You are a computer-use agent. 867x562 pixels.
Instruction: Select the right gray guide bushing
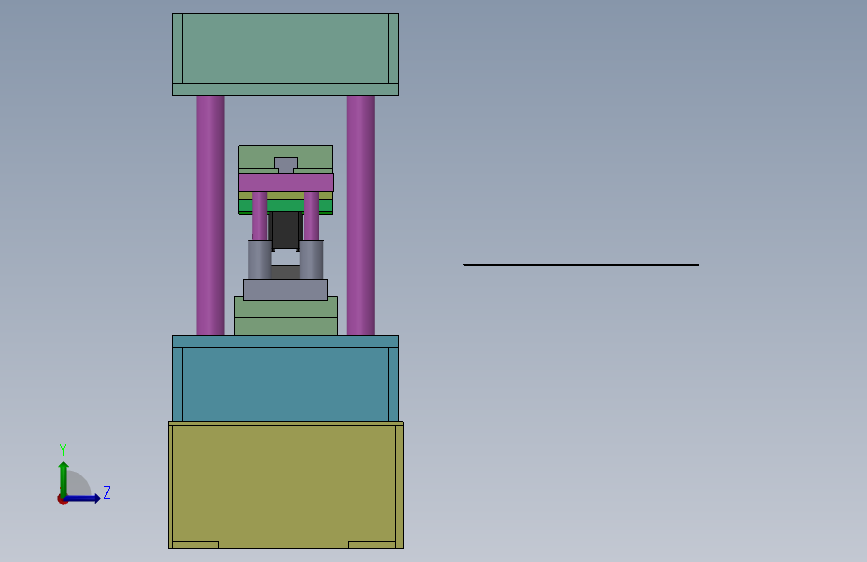click(x=311, y=259)
